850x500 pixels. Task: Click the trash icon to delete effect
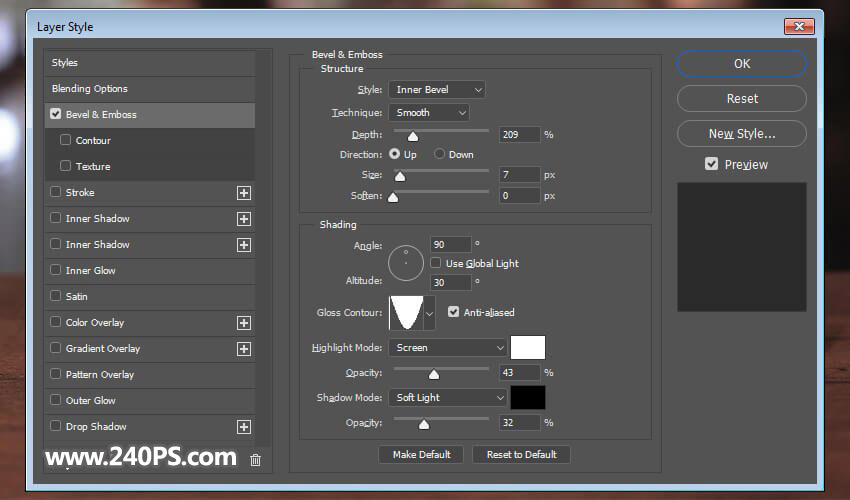point(255,460)
